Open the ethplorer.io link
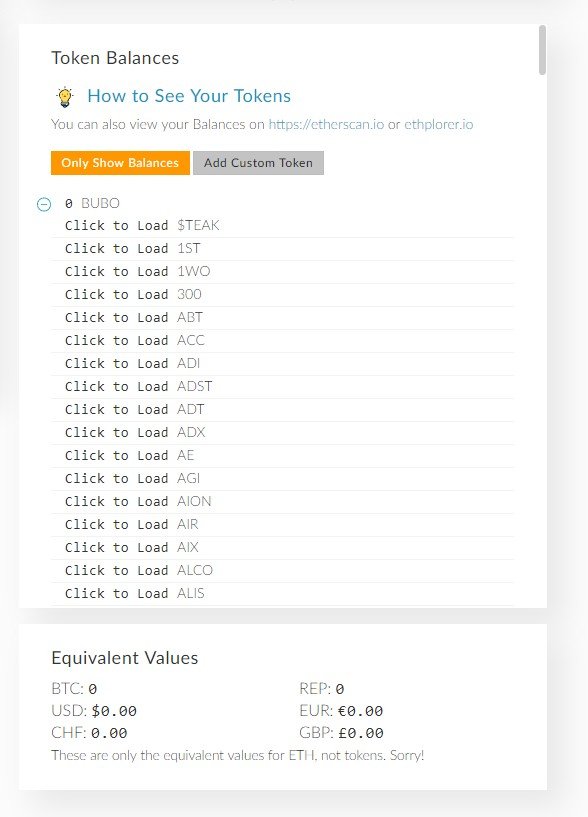588x817 pixels. (438, 125)
